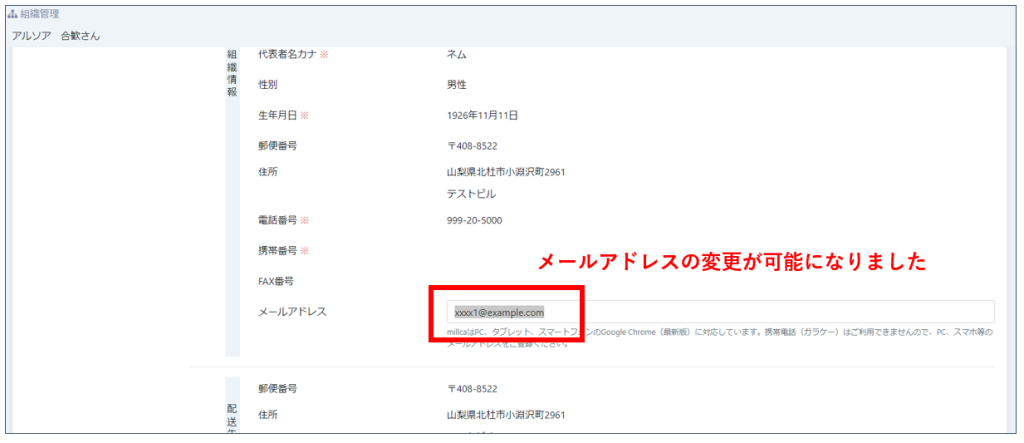Click the red required mark beside 生年月日
The height and width of the screenshot is (443, 1024).
pyautogui.click(x=304, y=115)
